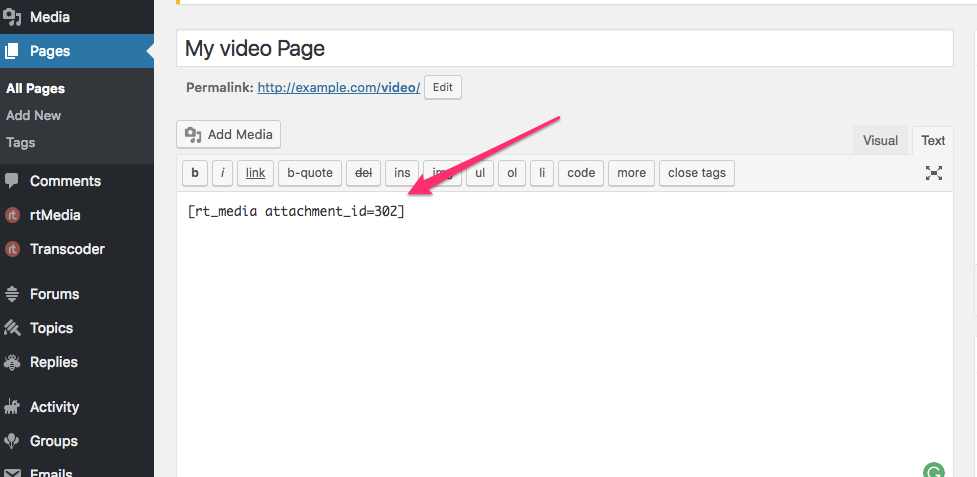Screen dimensions: 977x477
Task: Toggle distraction-free fullscreen editor icon
Action: click(933, 173)
